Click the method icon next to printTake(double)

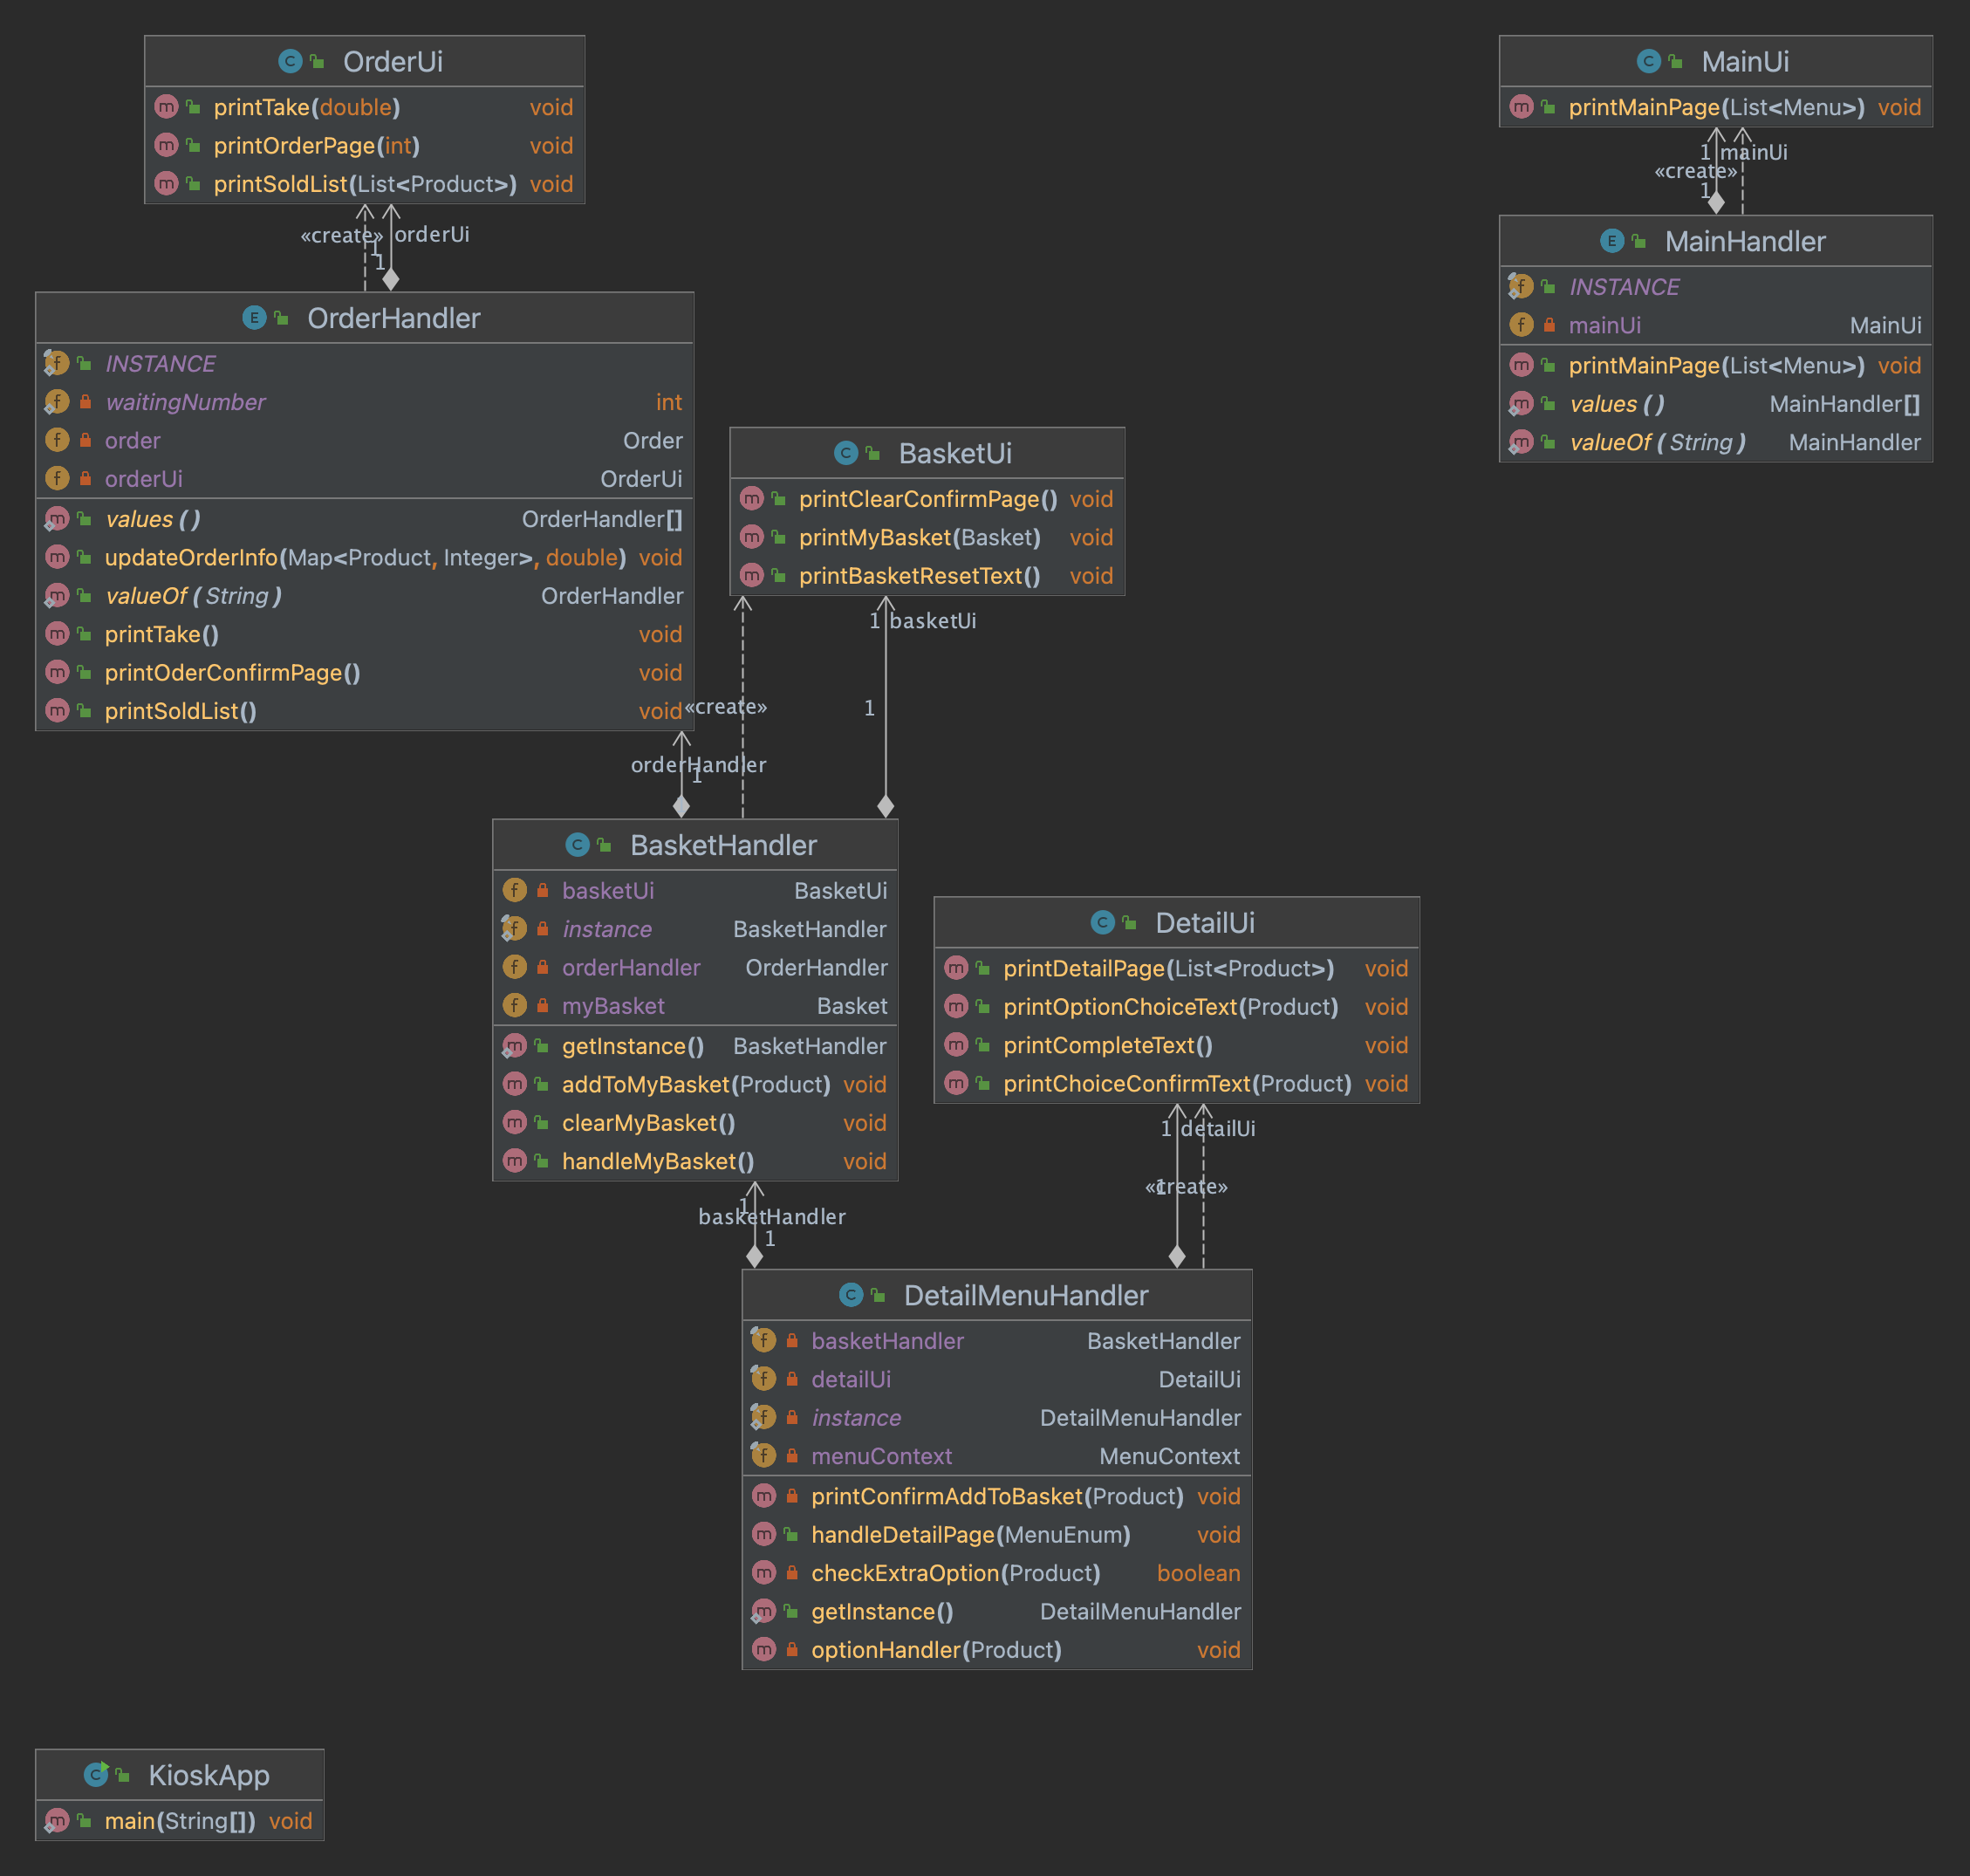(166, 107)
